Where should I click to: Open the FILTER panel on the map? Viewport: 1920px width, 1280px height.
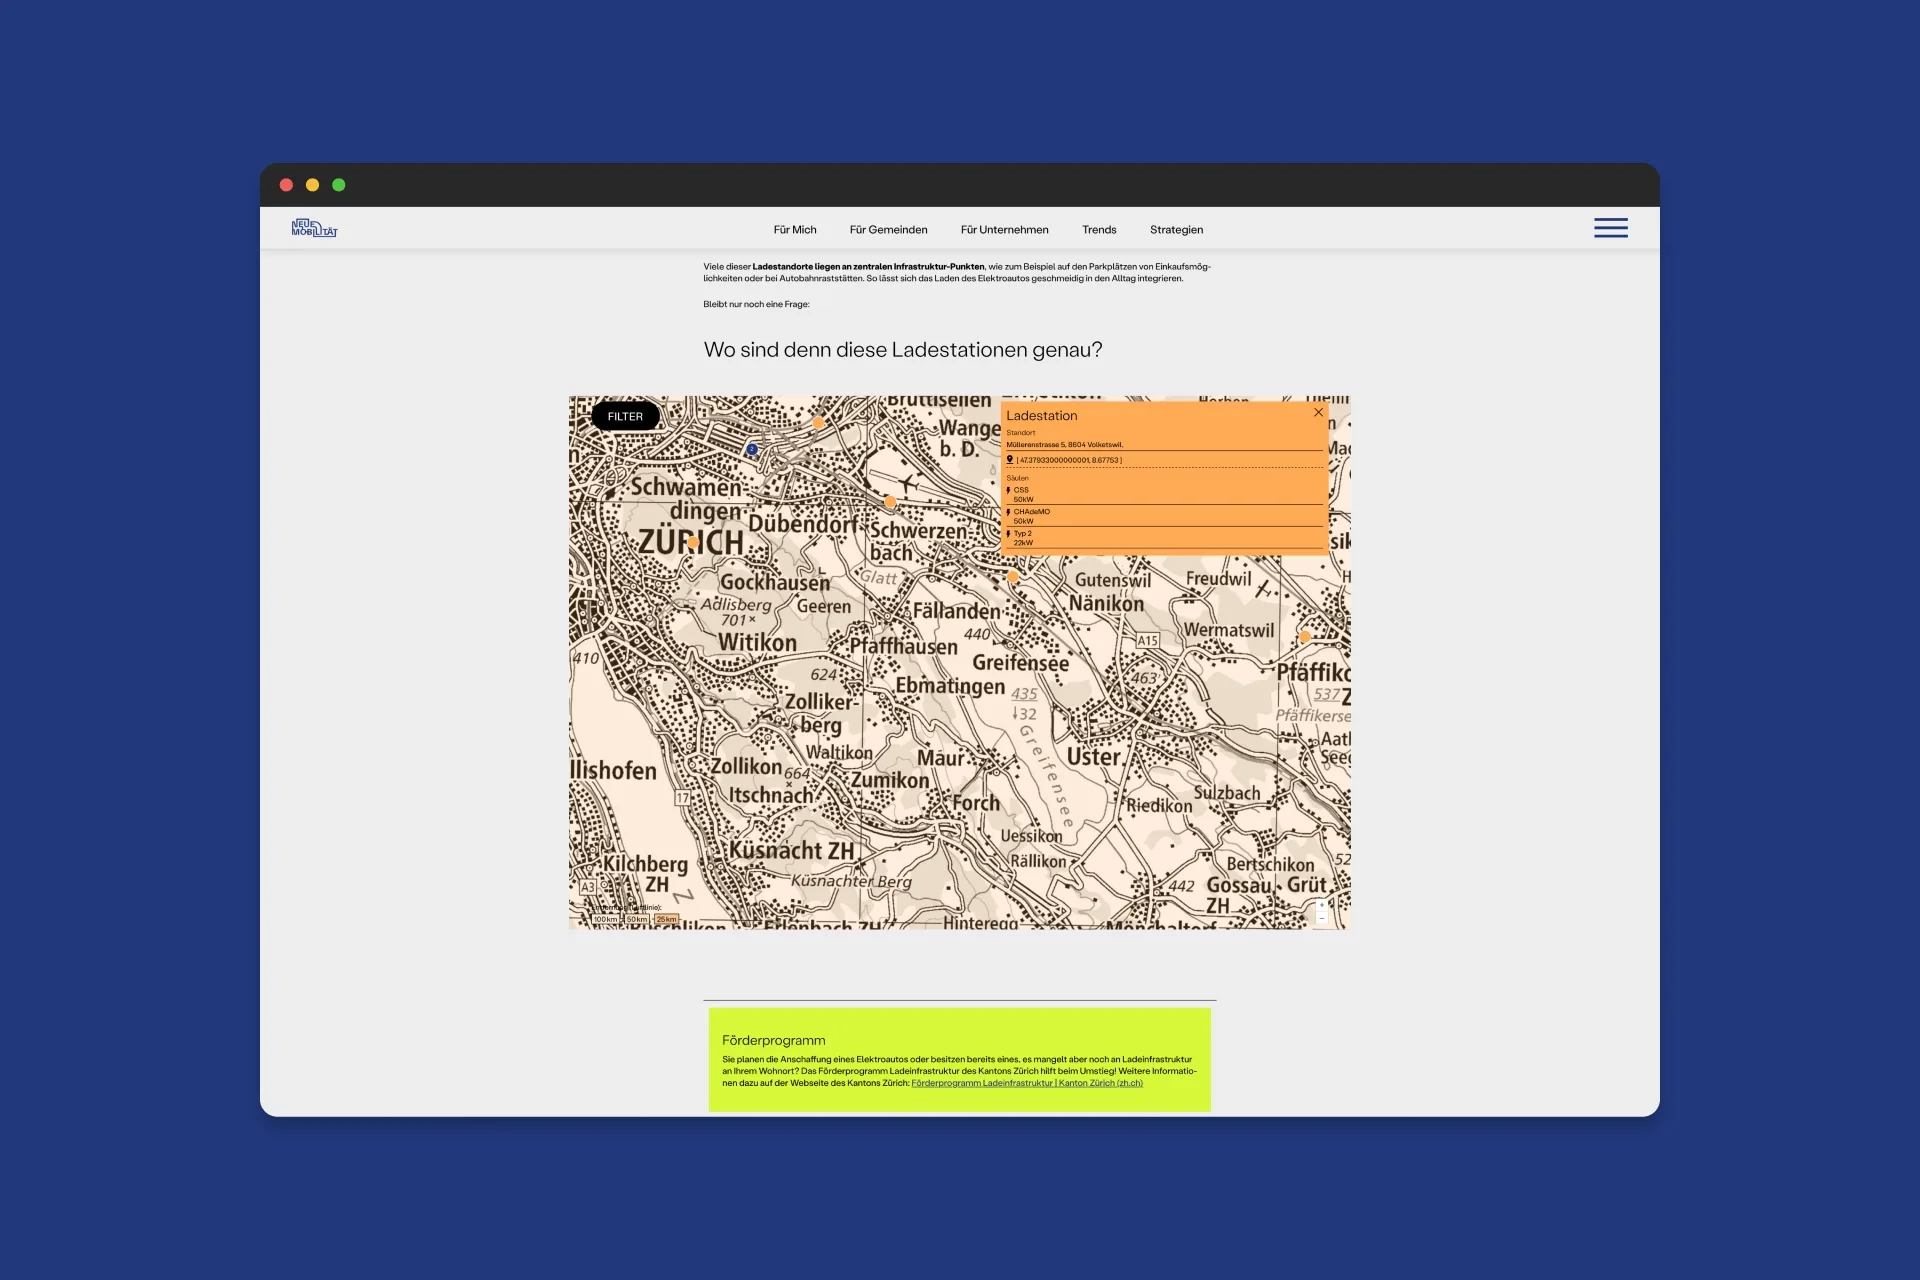(625, 416)
